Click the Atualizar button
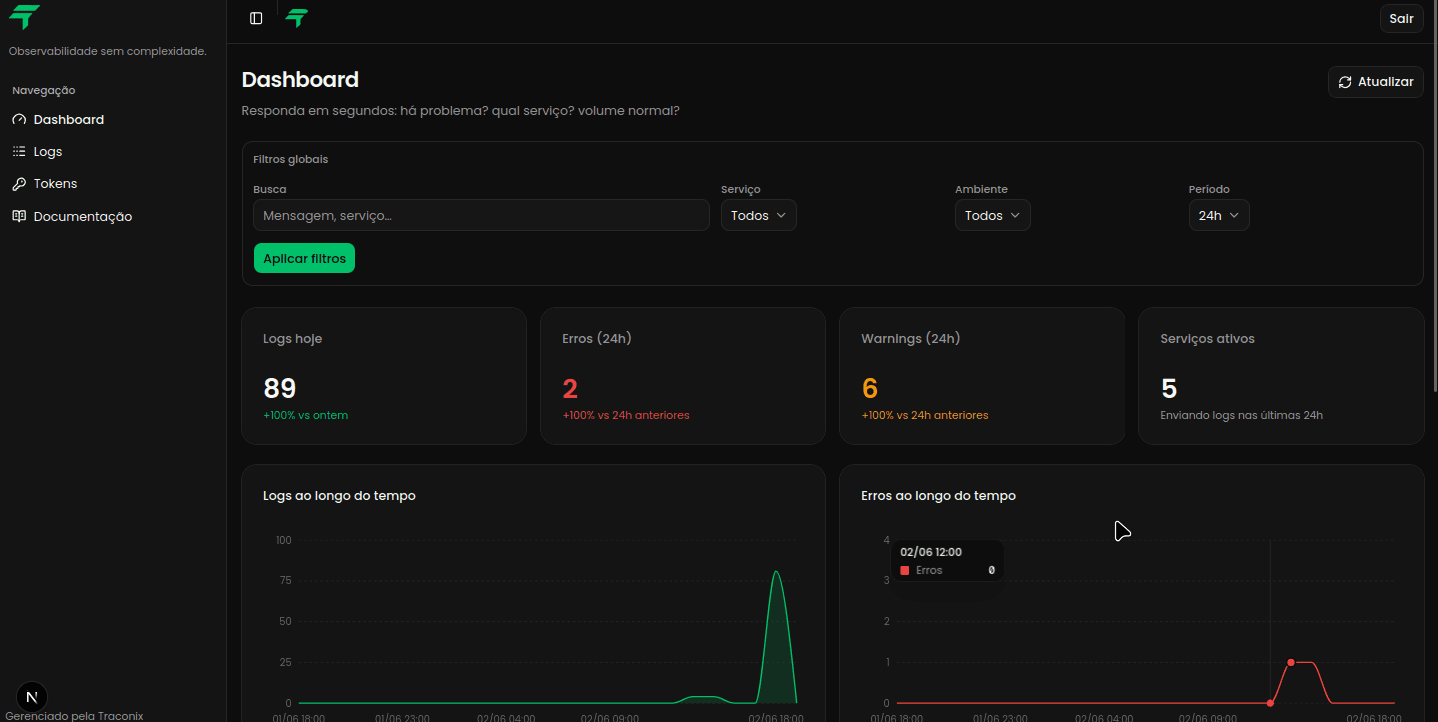Viewport: 1438px width, 722px height. pos(1375,82)
